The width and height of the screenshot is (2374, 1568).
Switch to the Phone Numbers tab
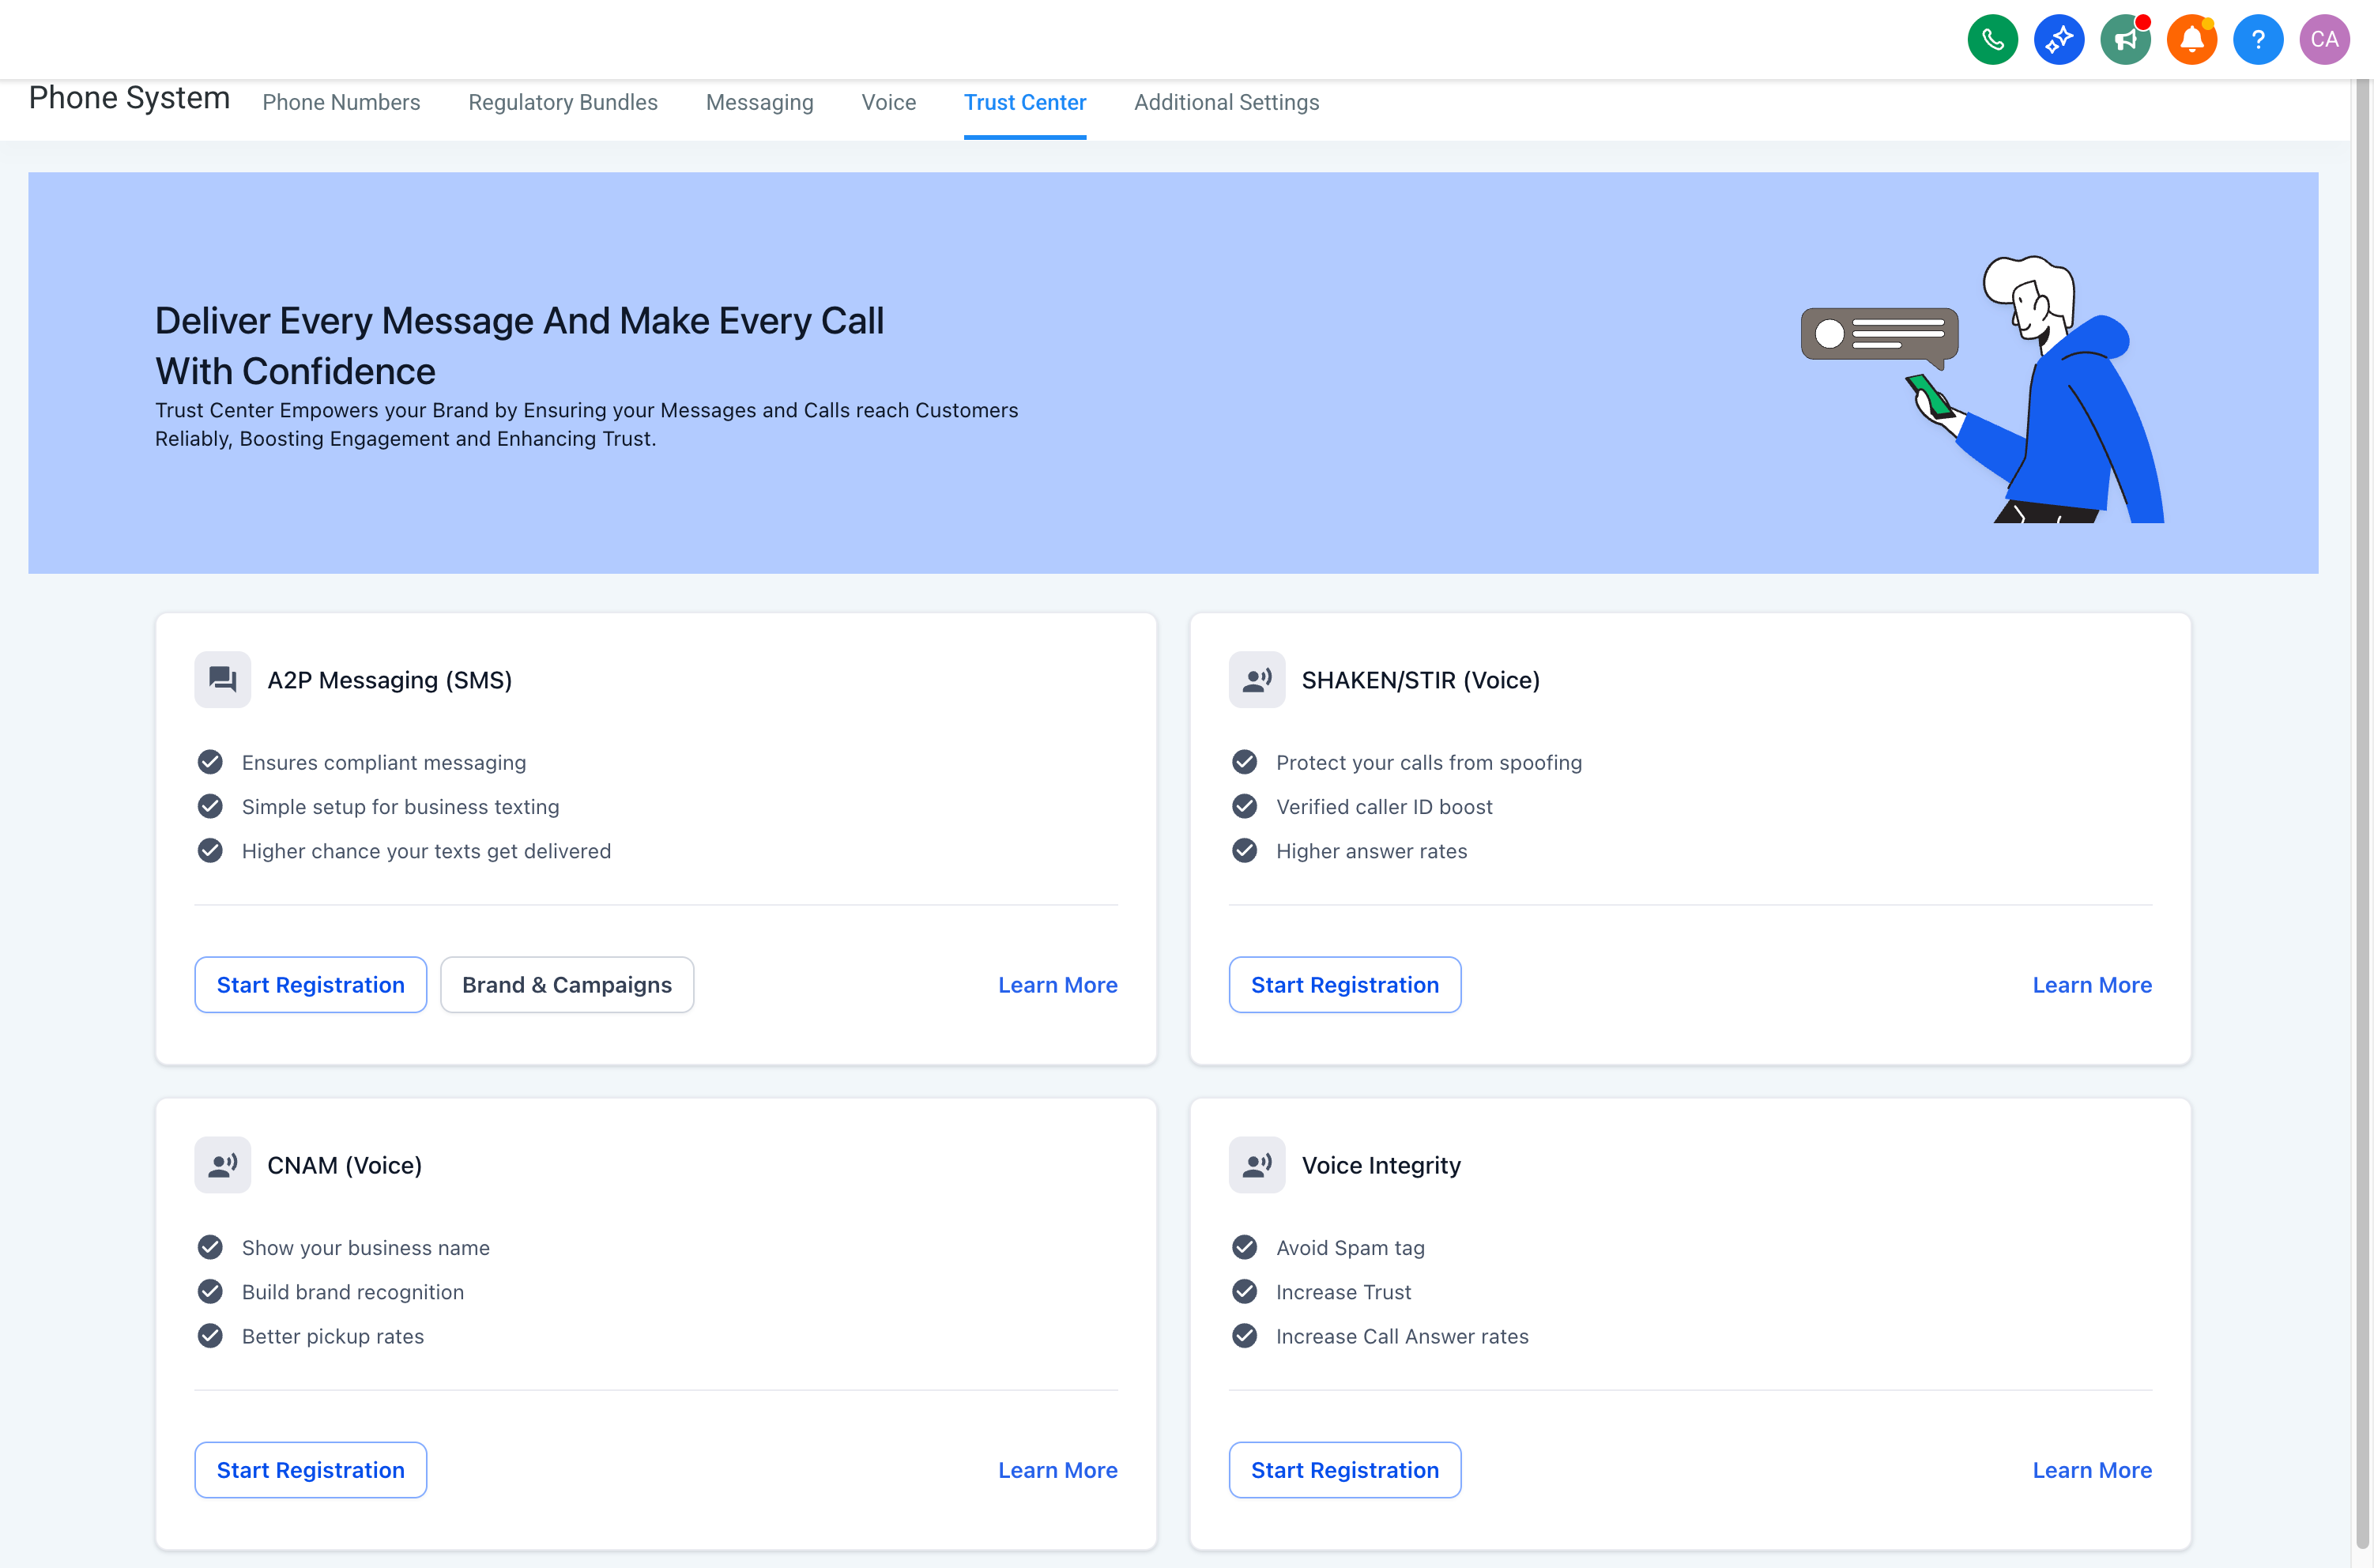[341, 102]
